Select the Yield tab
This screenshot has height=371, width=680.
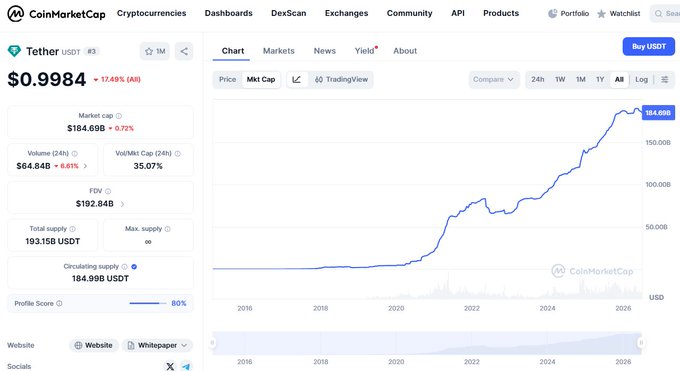click(x=365, y=51)
